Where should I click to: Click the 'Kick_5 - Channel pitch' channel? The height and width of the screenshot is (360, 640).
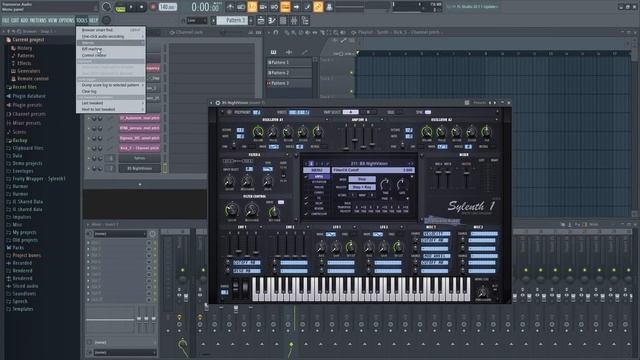139,148
